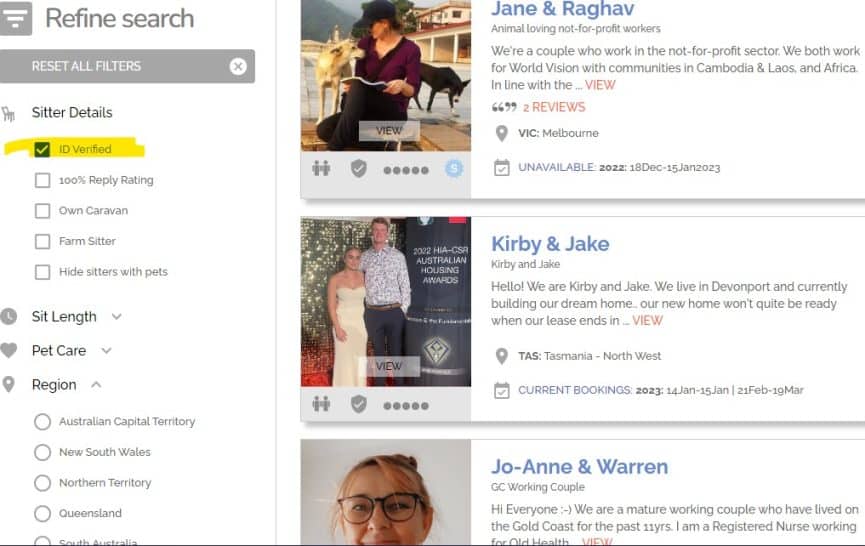Click the calendar icon beside Current Bookings
The height and width of the screenshot is (546, 865).
(502, 390)
